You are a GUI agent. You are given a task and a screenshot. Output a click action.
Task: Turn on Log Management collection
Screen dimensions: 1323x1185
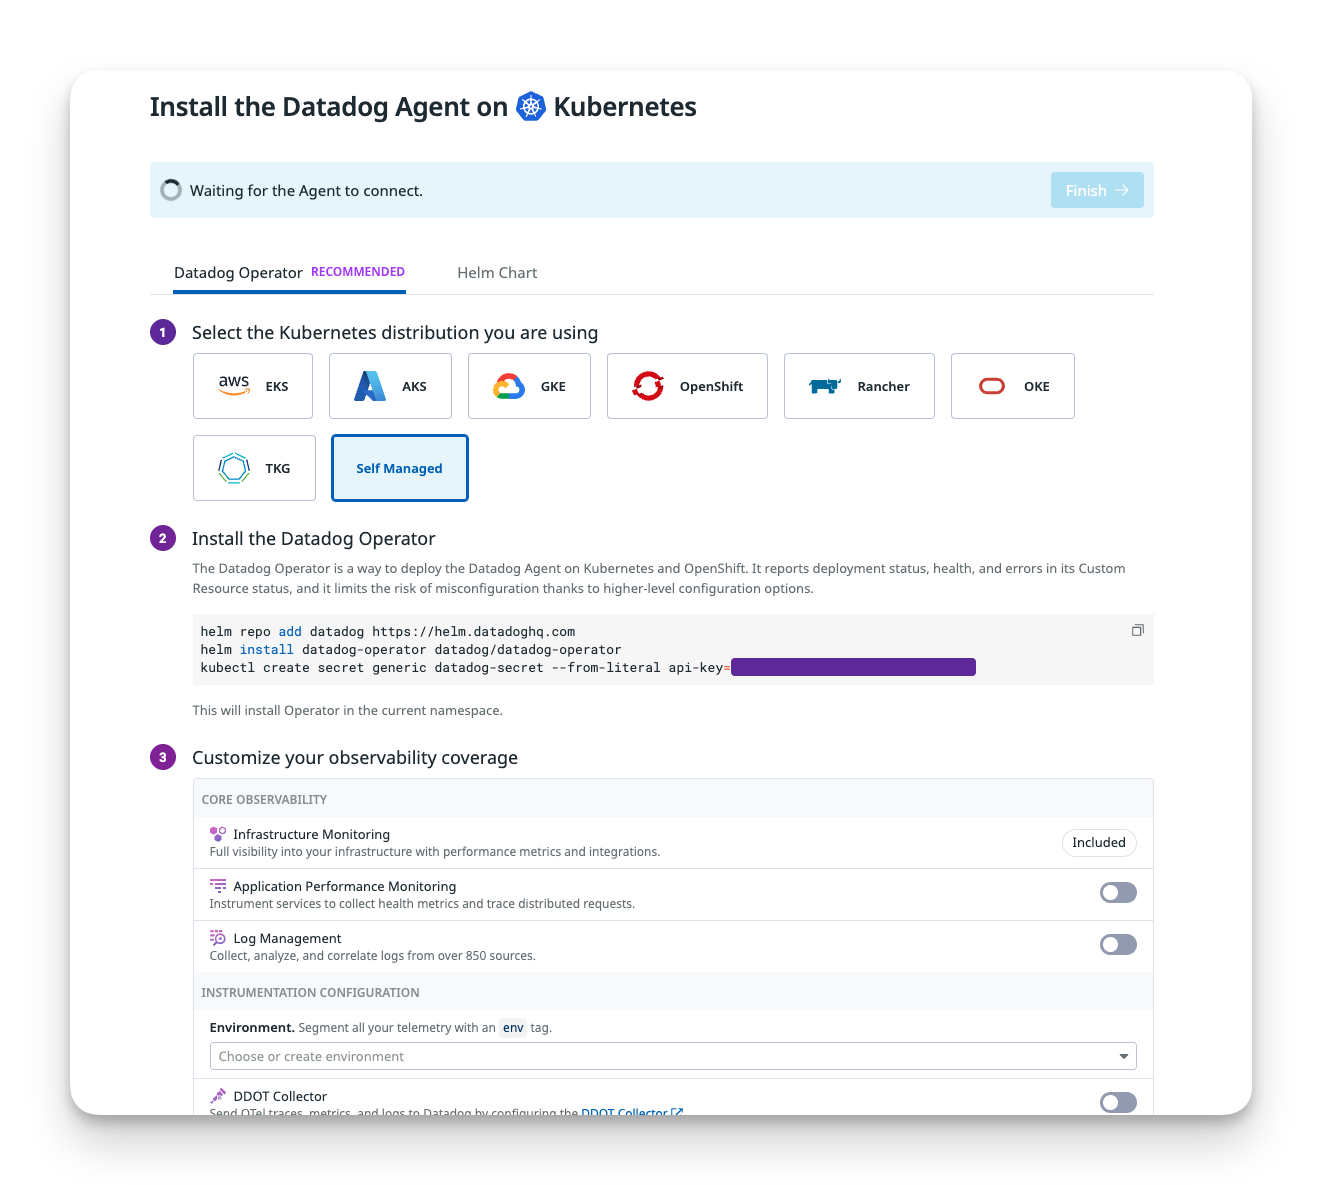coord(1118,944)
